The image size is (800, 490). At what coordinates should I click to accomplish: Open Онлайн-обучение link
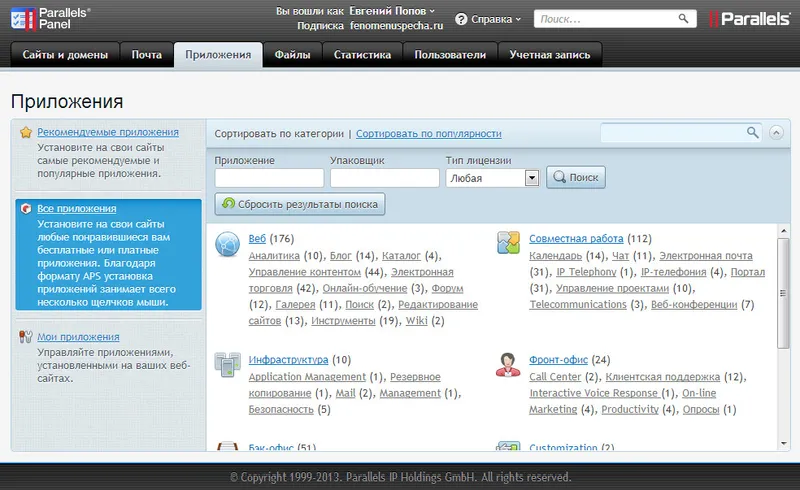point(365,288)
